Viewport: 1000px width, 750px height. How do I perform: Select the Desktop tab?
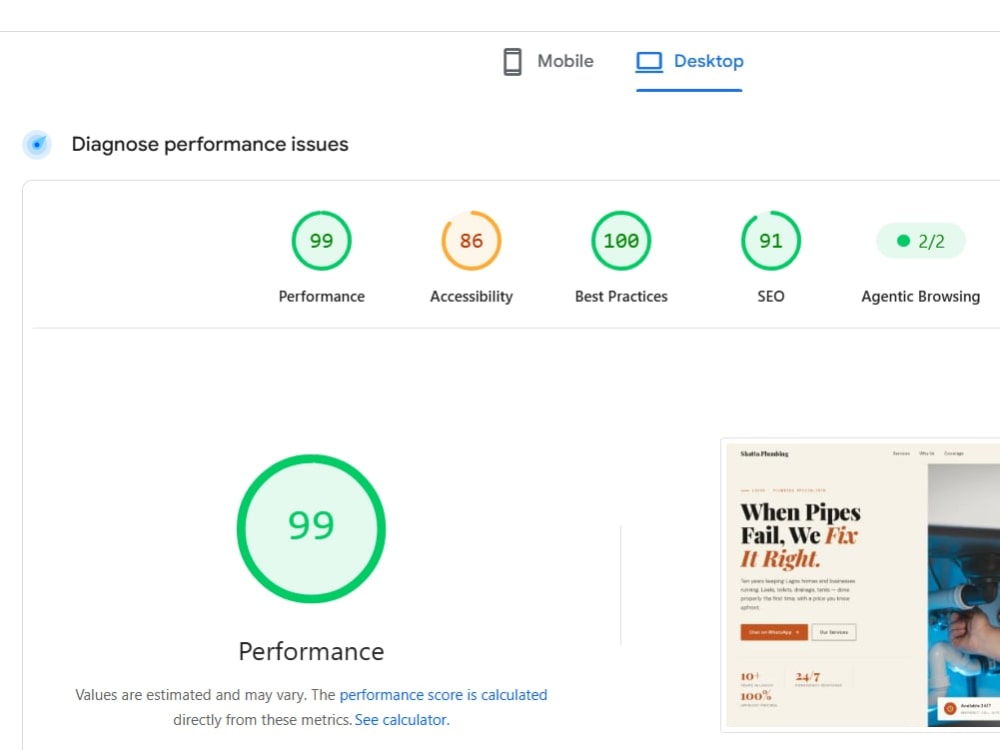coord(689,61)
